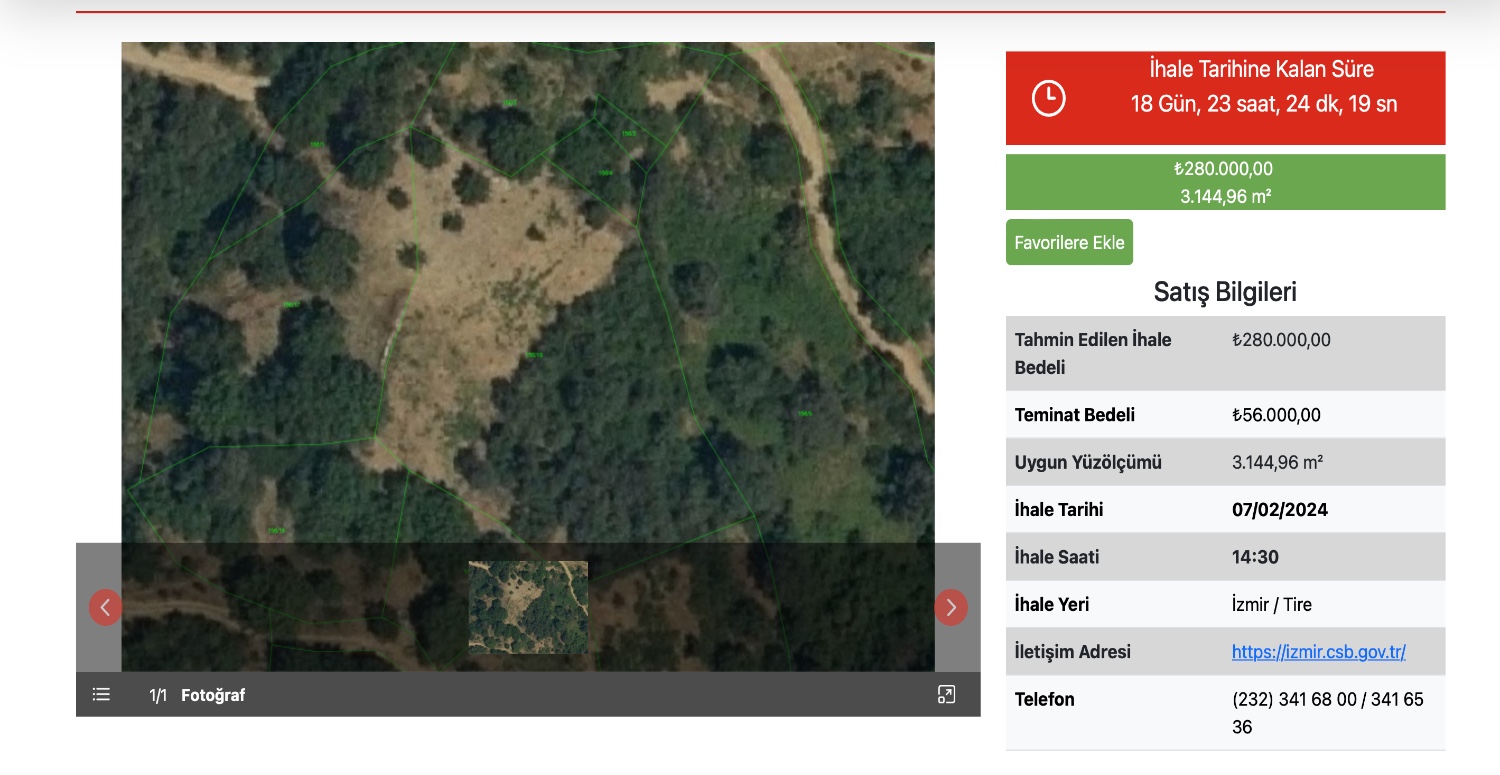Click the İzmir / Tire location value
The height and width of the screenshot is (775, 1500).
[x=1271, y=605]
